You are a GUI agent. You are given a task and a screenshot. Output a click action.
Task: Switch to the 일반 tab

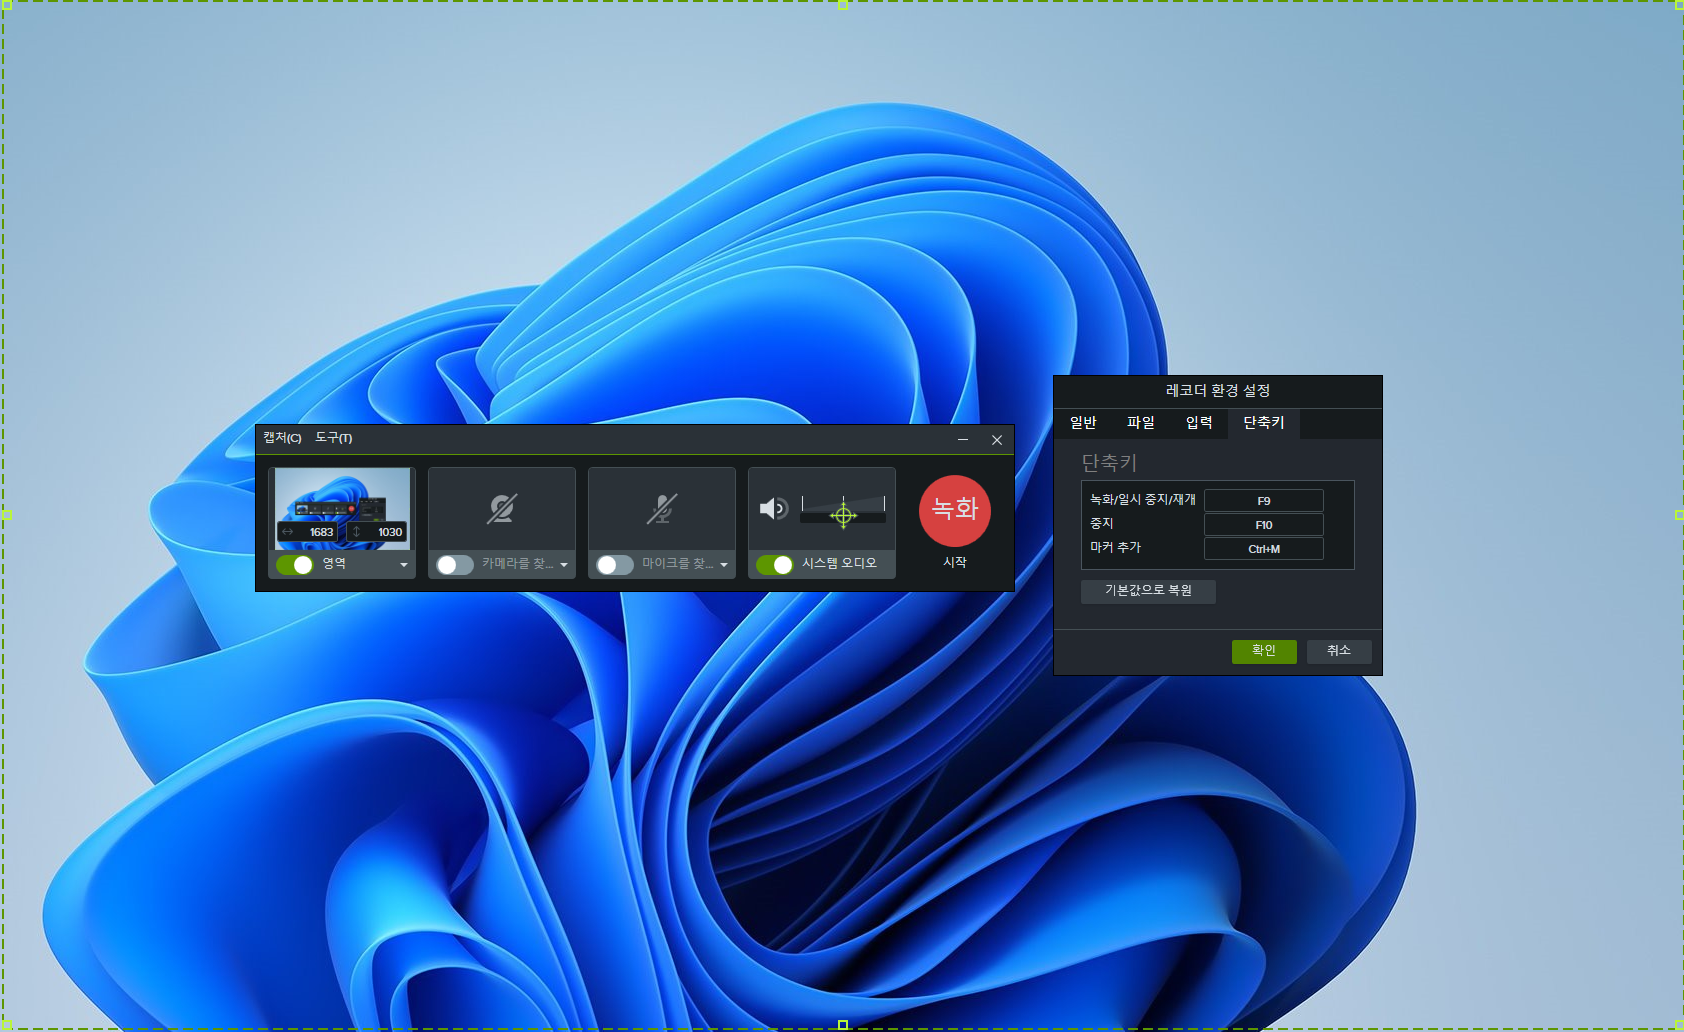(1083, 423)
